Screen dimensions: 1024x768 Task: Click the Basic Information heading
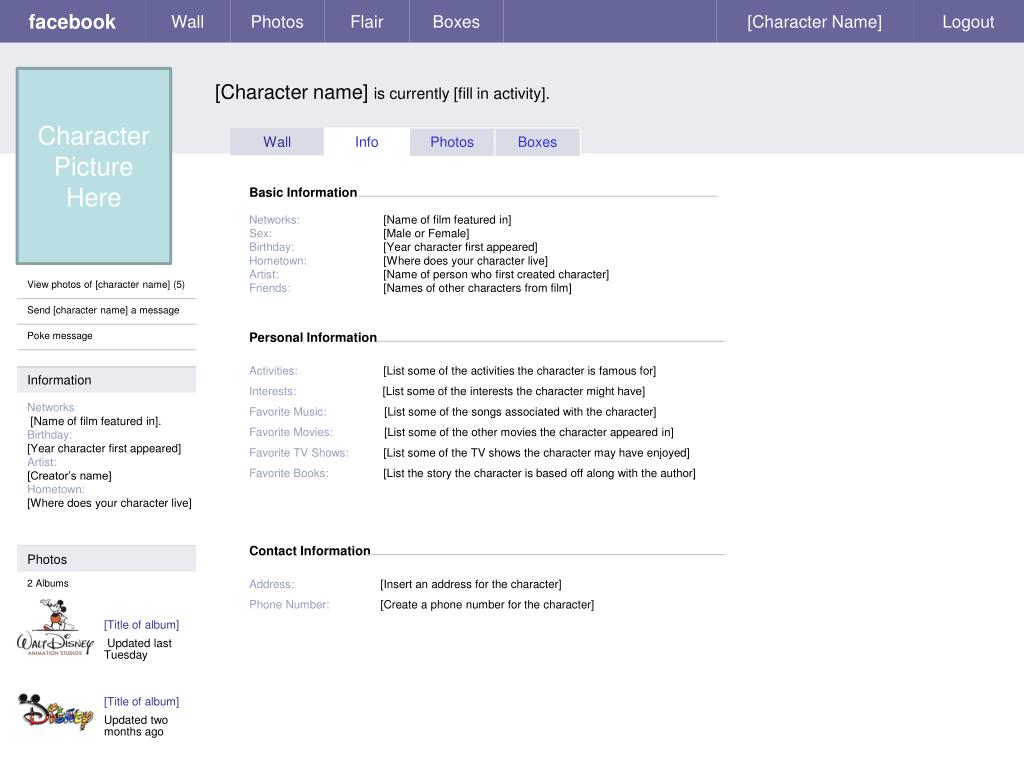pos(303,193)
